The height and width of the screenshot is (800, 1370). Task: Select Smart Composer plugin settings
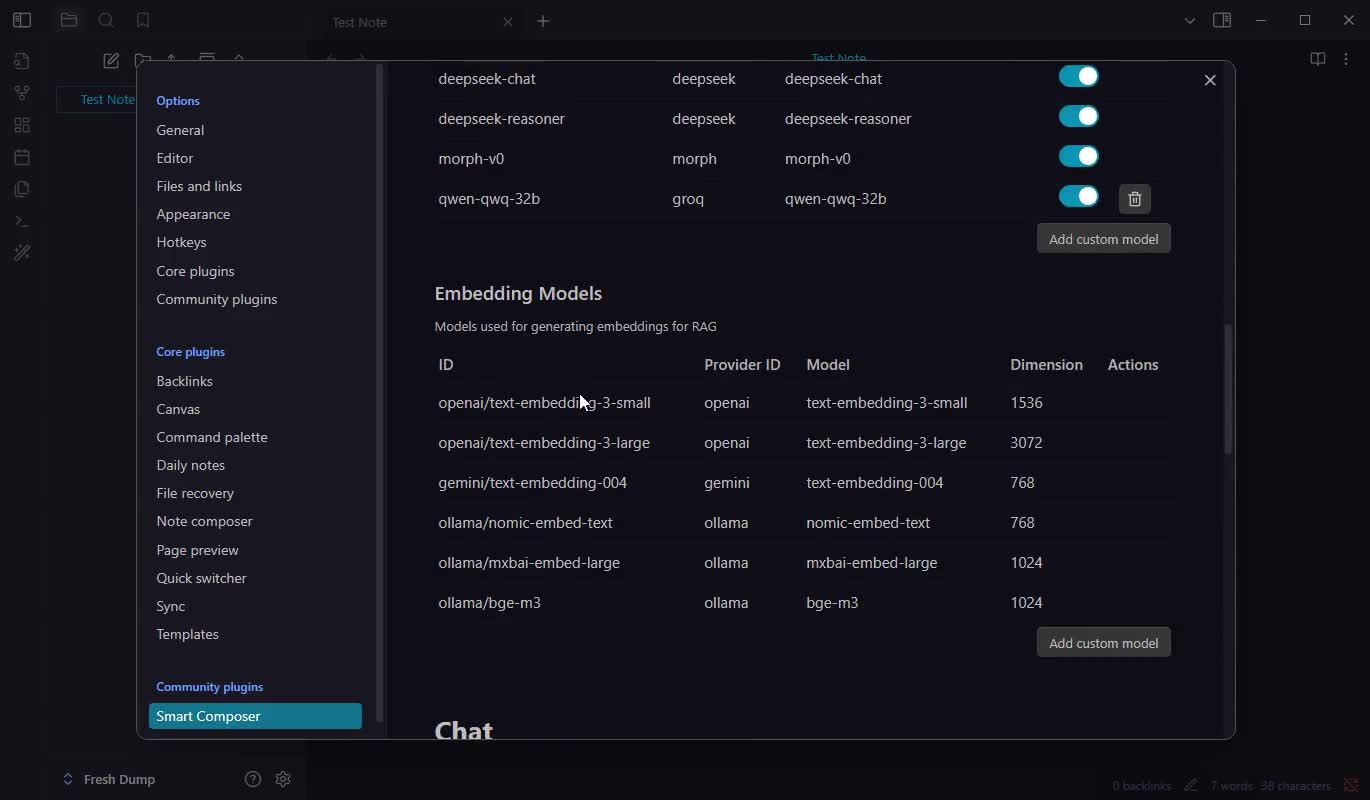[x=255, y=716]
